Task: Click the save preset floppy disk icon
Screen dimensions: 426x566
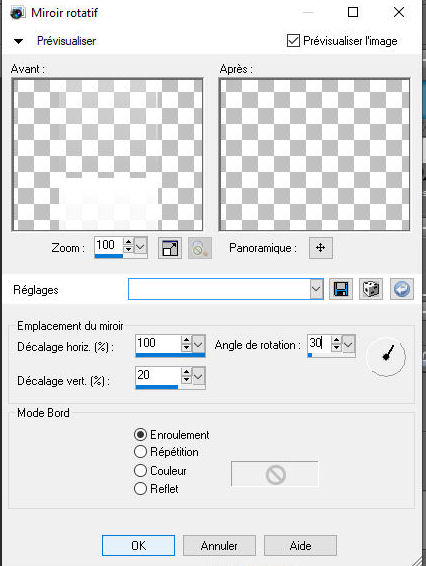Action: (x=341, y=289)
